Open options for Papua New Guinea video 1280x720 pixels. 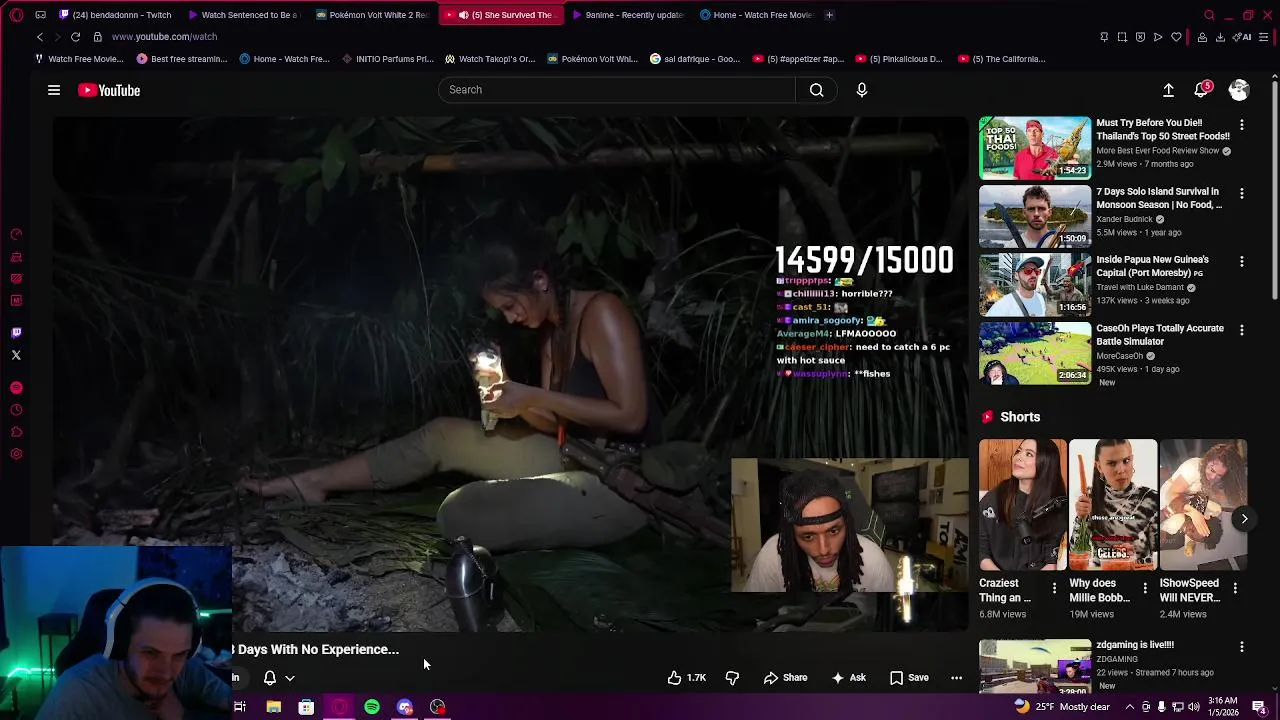[x=1242, y=261]
